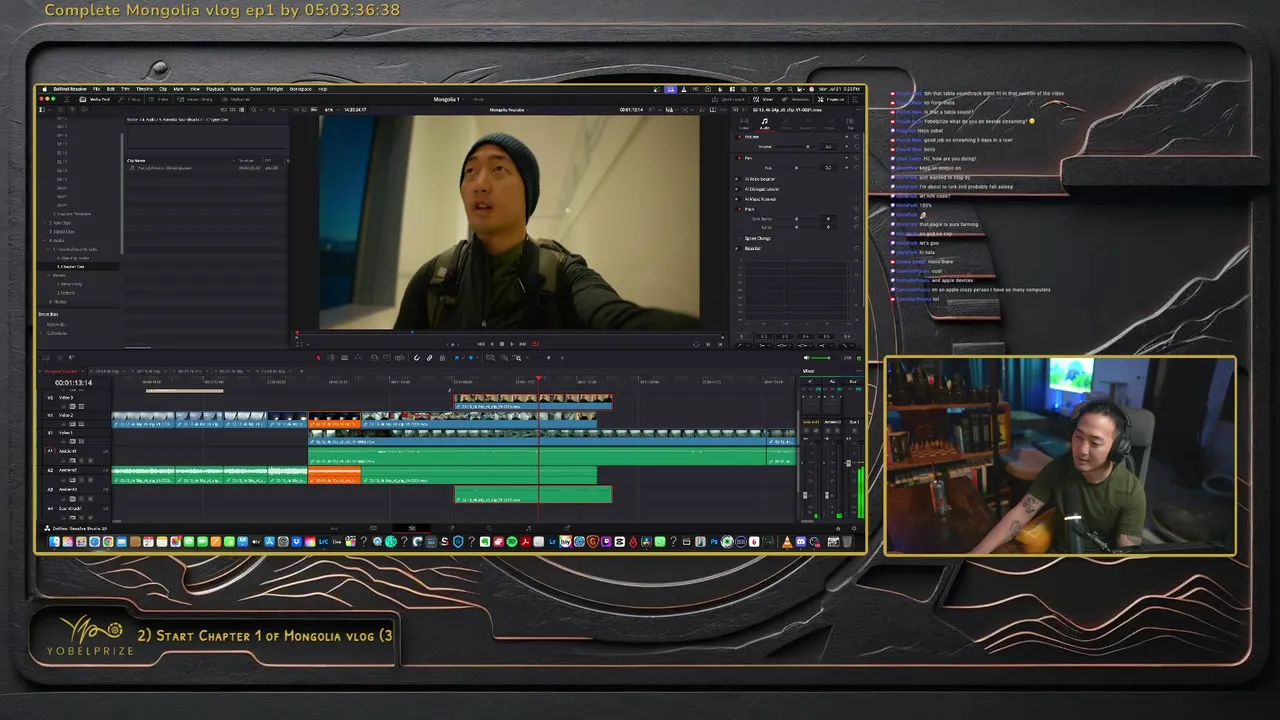Open the Timeline menu
Screen dimensions: 1280x720
[144, 89]
